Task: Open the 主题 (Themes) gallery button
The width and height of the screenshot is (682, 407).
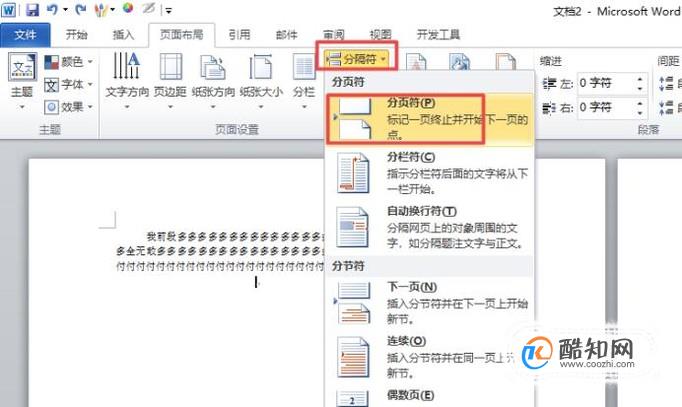Action: tap(22, 80)
